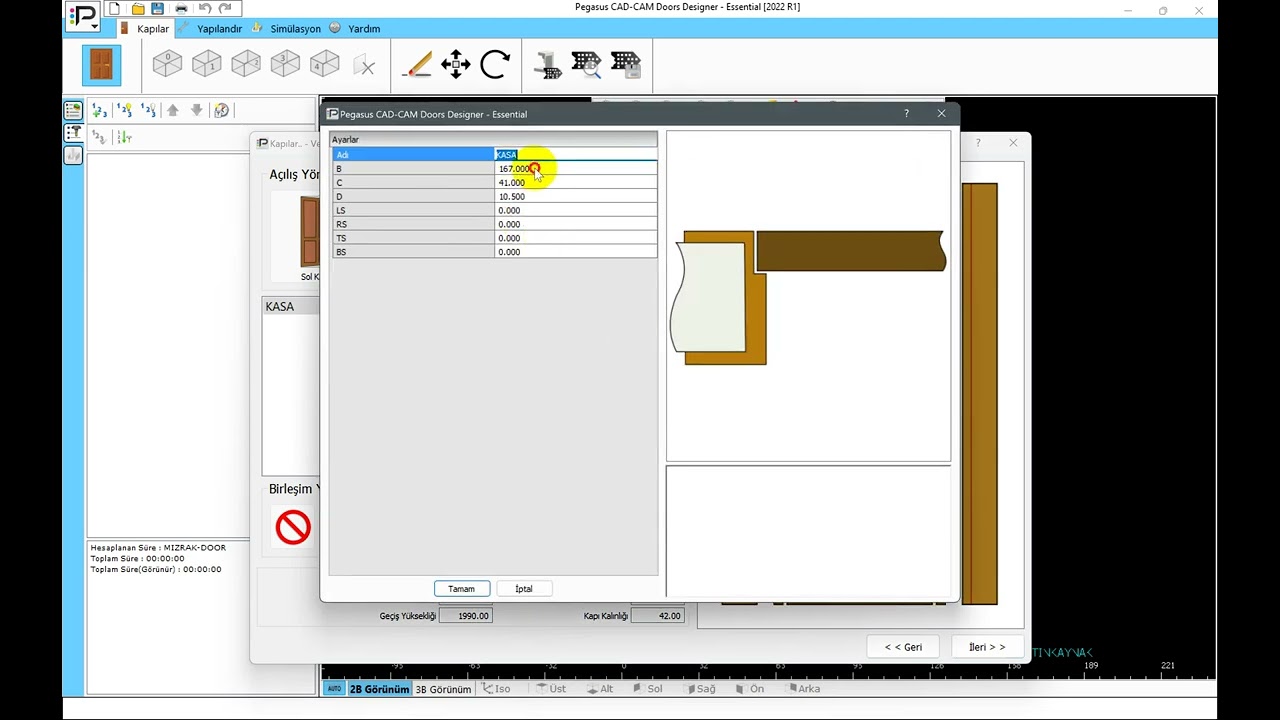The height and width of the screenshot is (720, 1280).
Task: Click the << Geri button in wizard
Action: (x=903, y=647)
